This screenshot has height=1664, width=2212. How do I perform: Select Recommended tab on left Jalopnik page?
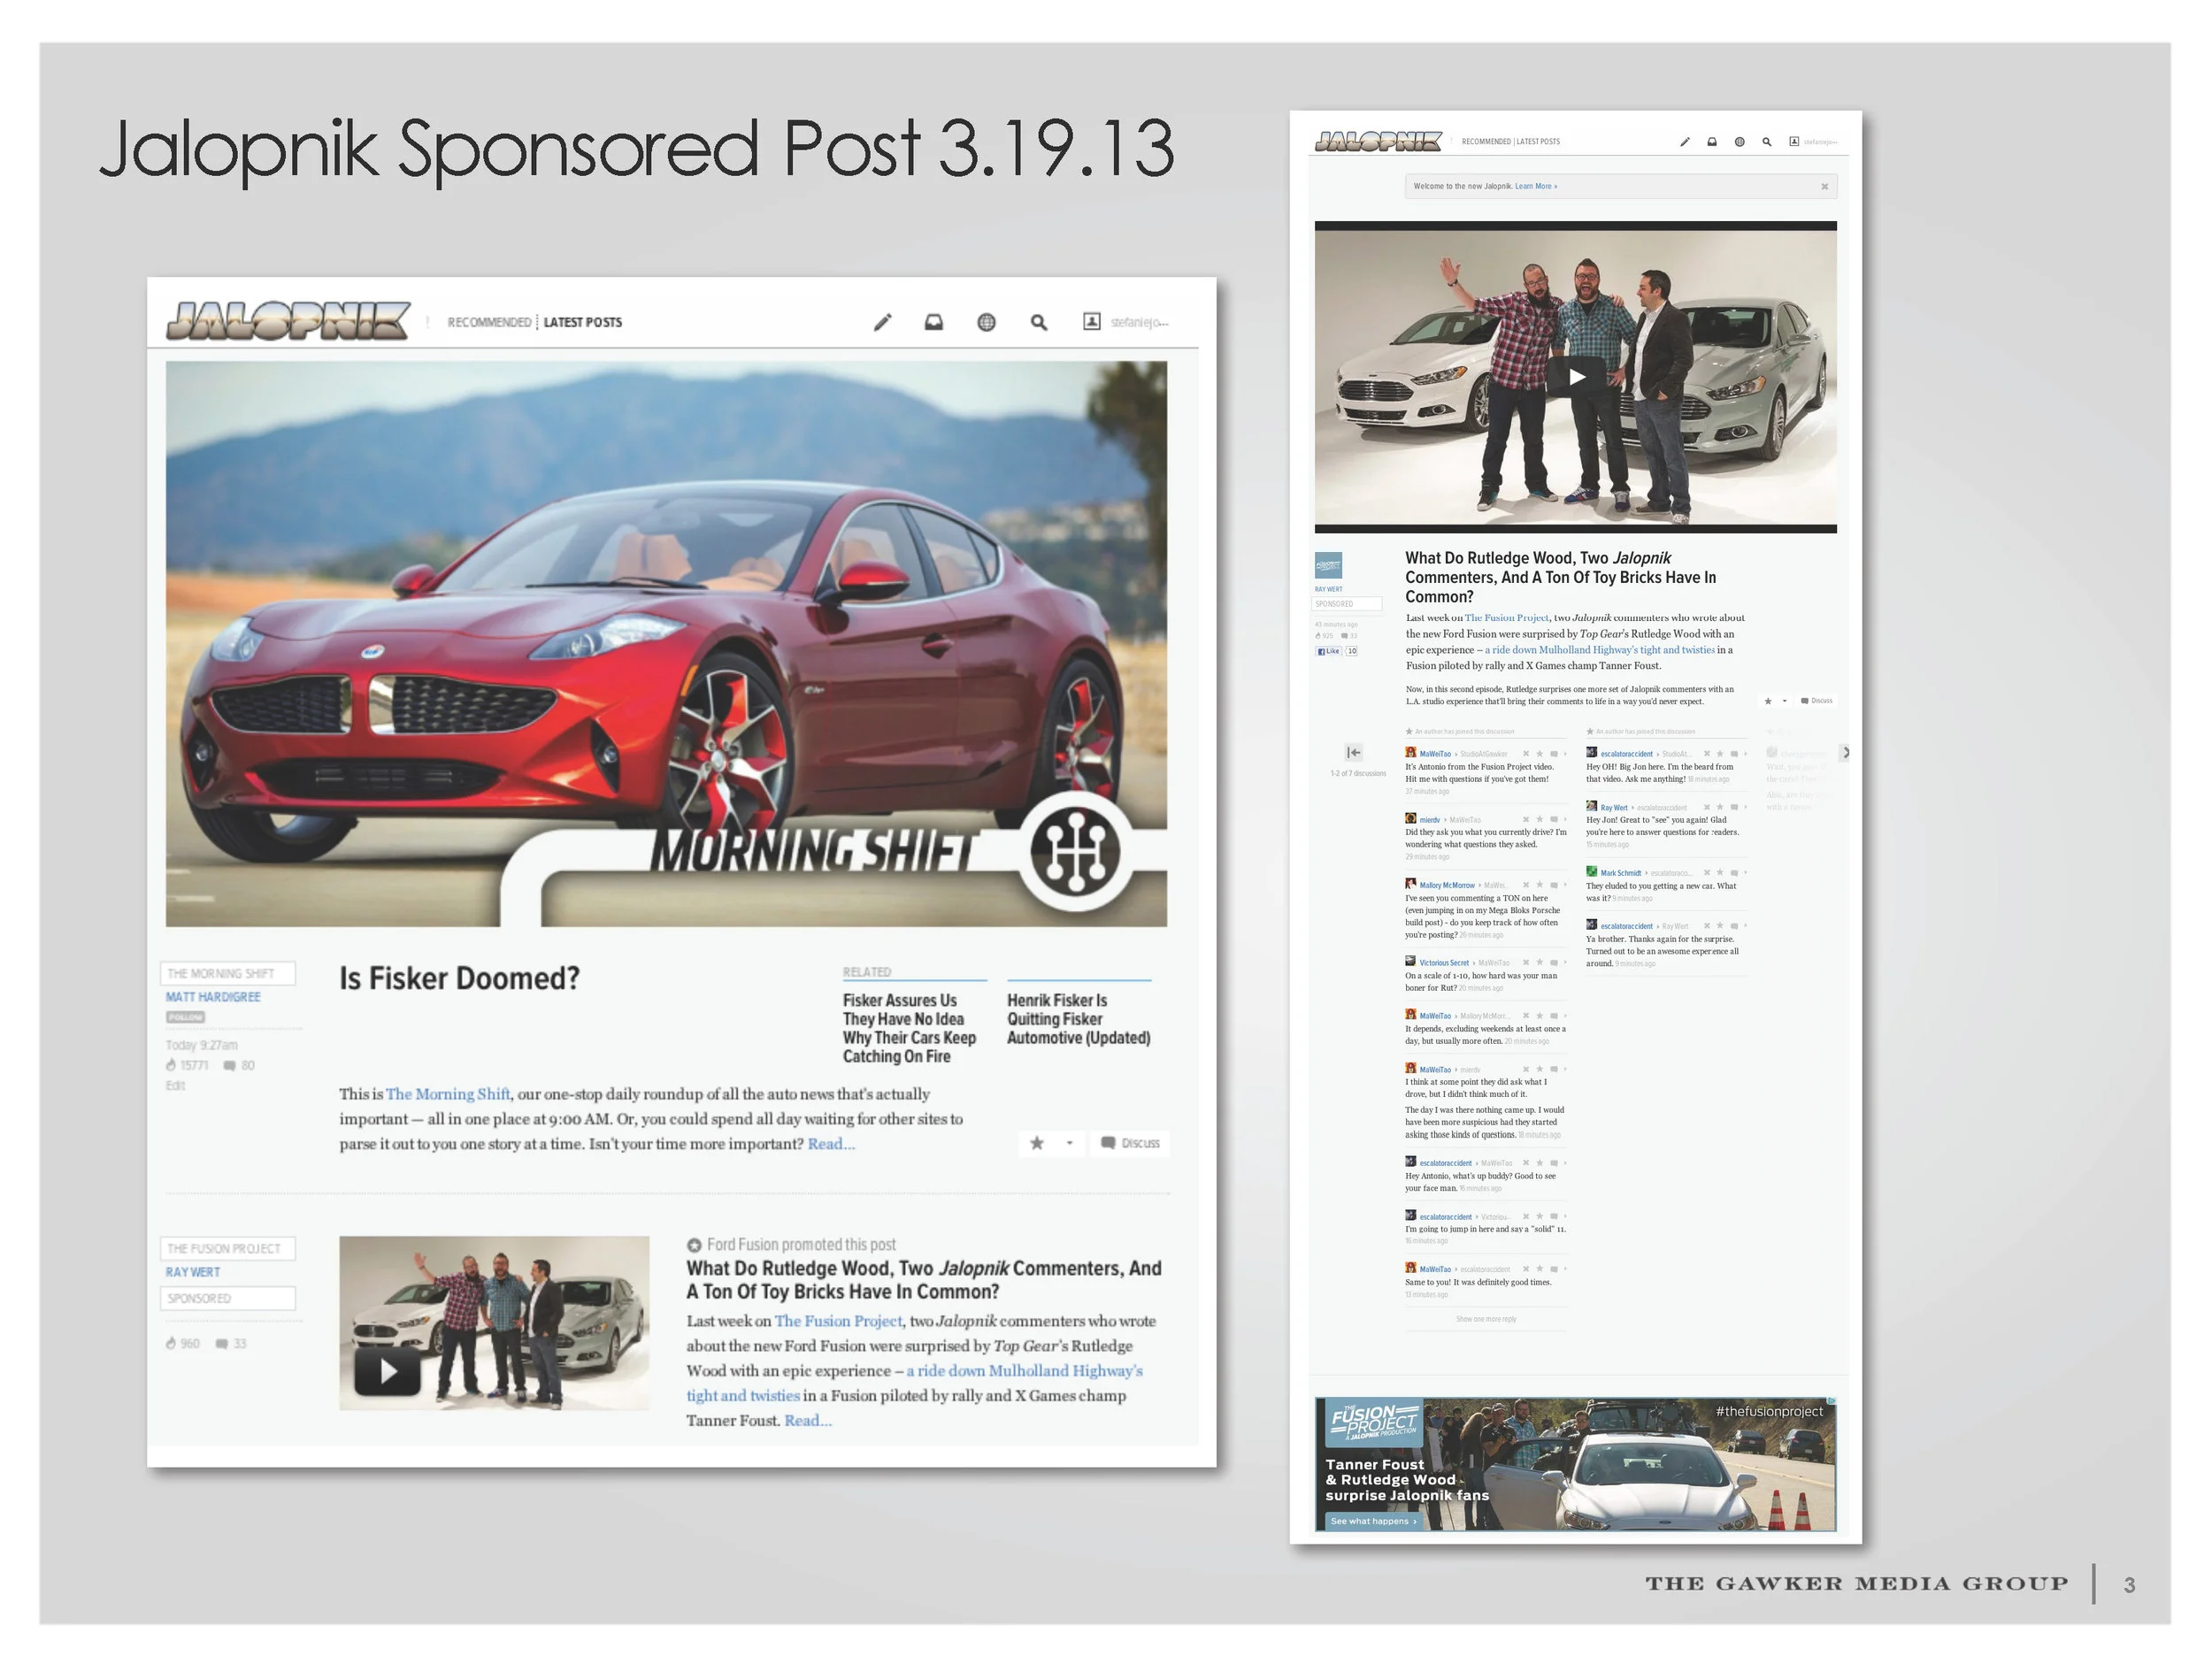489,322
